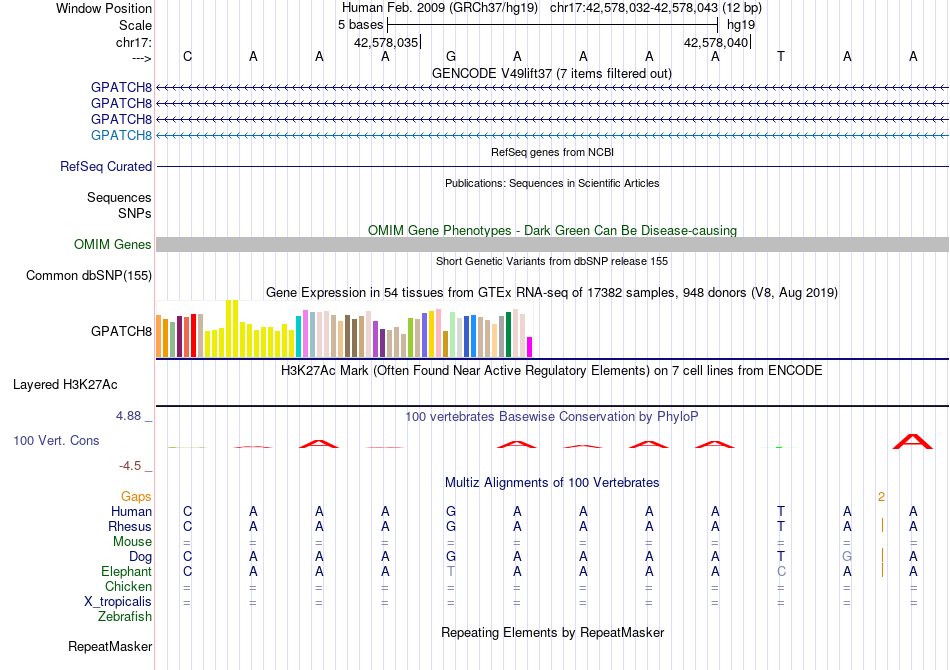Click the orange insertion bar in the Elephant row

click(x=882, y=570)
